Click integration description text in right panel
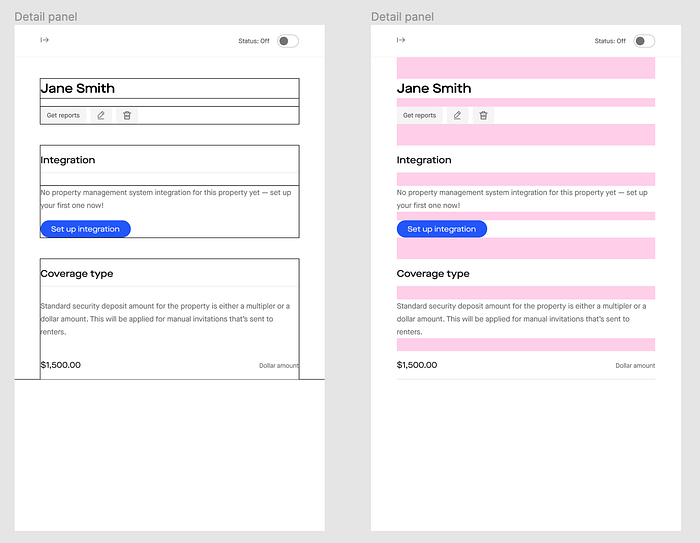This screenshot has height=543, width=700. pyautogui.click(x=522, y=199)
